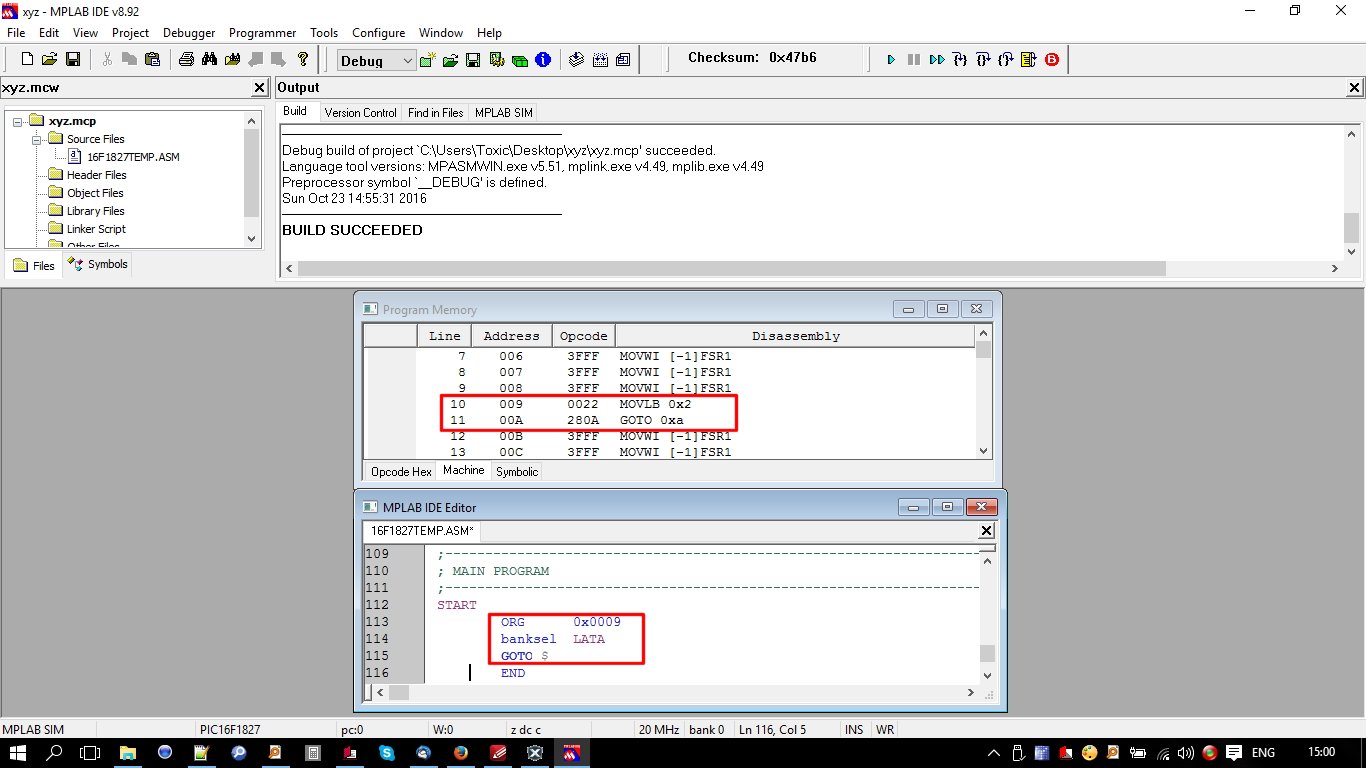The width and height of the screenshot is (1366, 768).
Task: Open the Configure menu
Action: click(x=379, y=33)
